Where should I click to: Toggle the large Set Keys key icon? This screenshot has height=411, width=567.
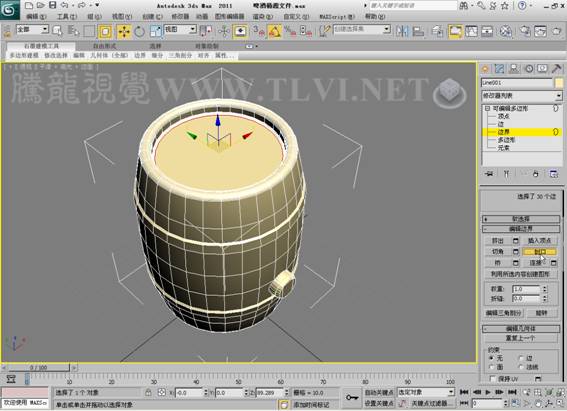coord(351,398)
